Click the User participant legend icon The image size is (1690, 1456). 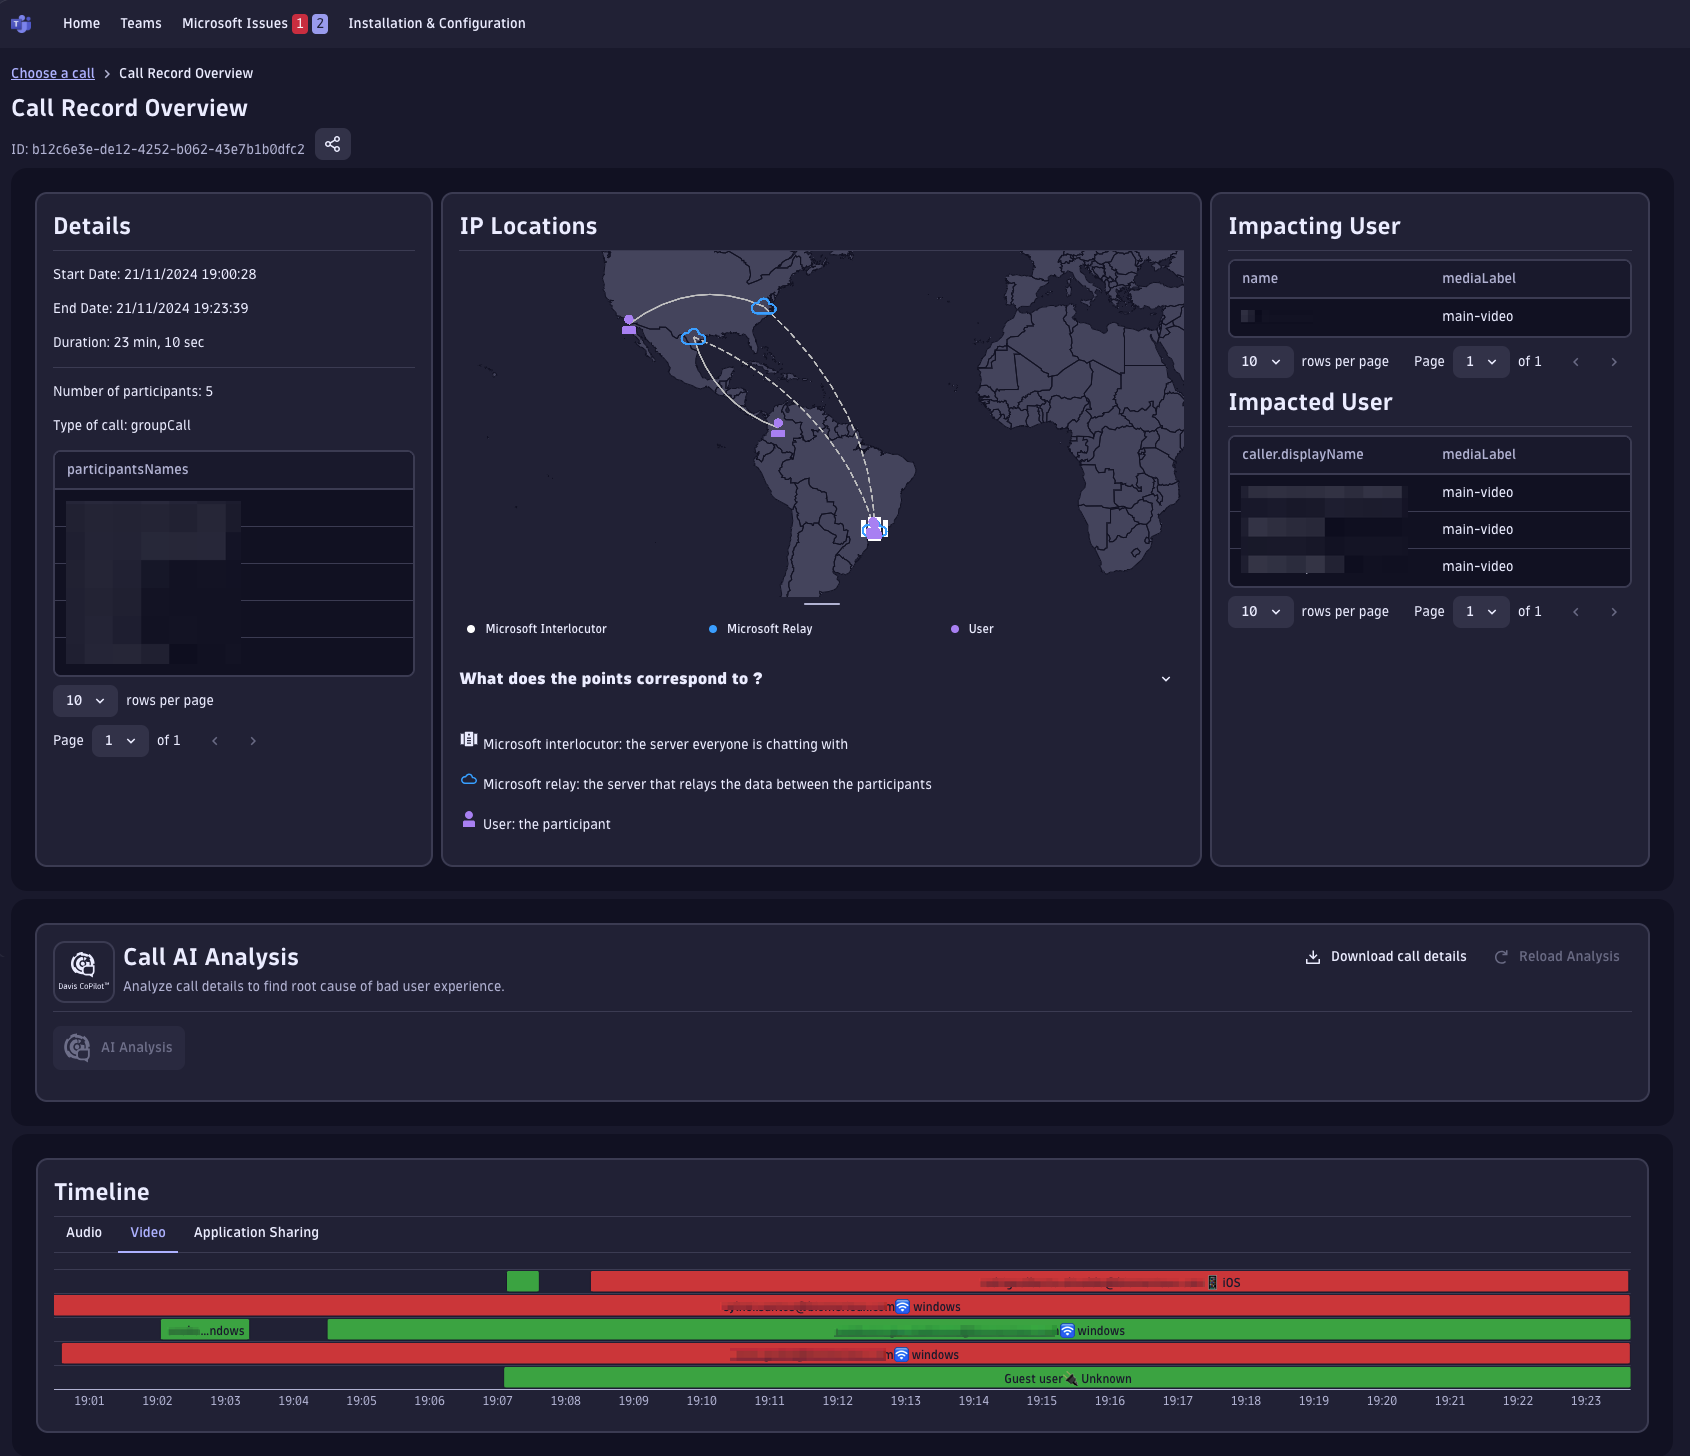tap(469, 819)
